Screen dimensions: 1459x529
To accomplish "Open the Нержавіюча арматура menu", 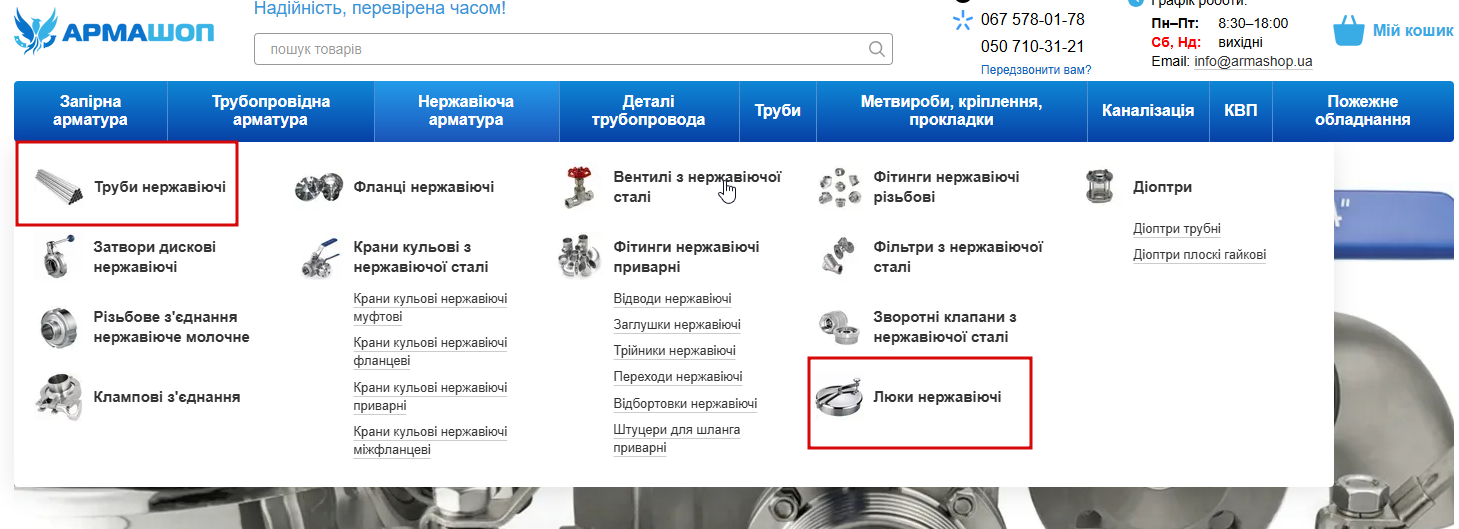I will coord(467,111).
